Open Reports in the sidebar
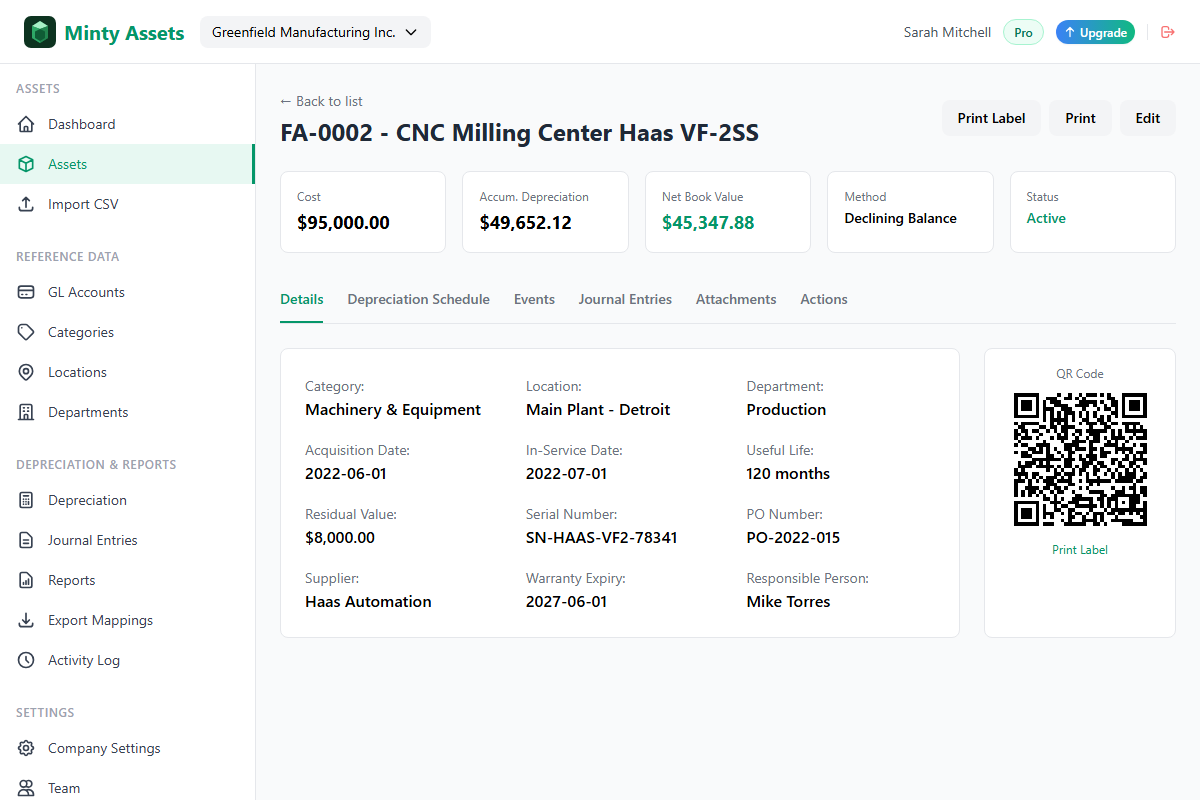Screen dimensions: 1200x800 click(x=127, y=580)
